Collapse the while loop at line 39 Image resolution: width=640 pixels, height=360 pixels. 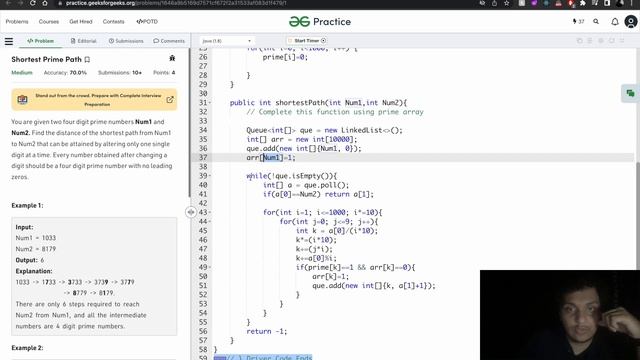(210, 176)
